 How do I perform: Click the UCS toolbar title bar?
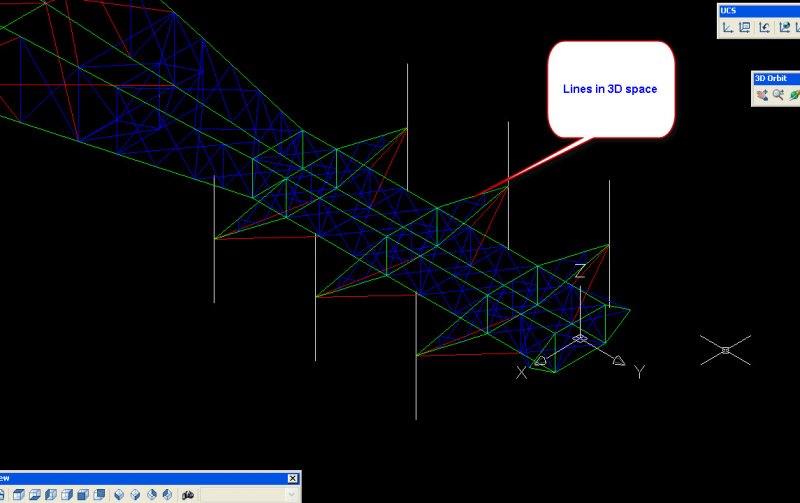click(x=759, y=10)
